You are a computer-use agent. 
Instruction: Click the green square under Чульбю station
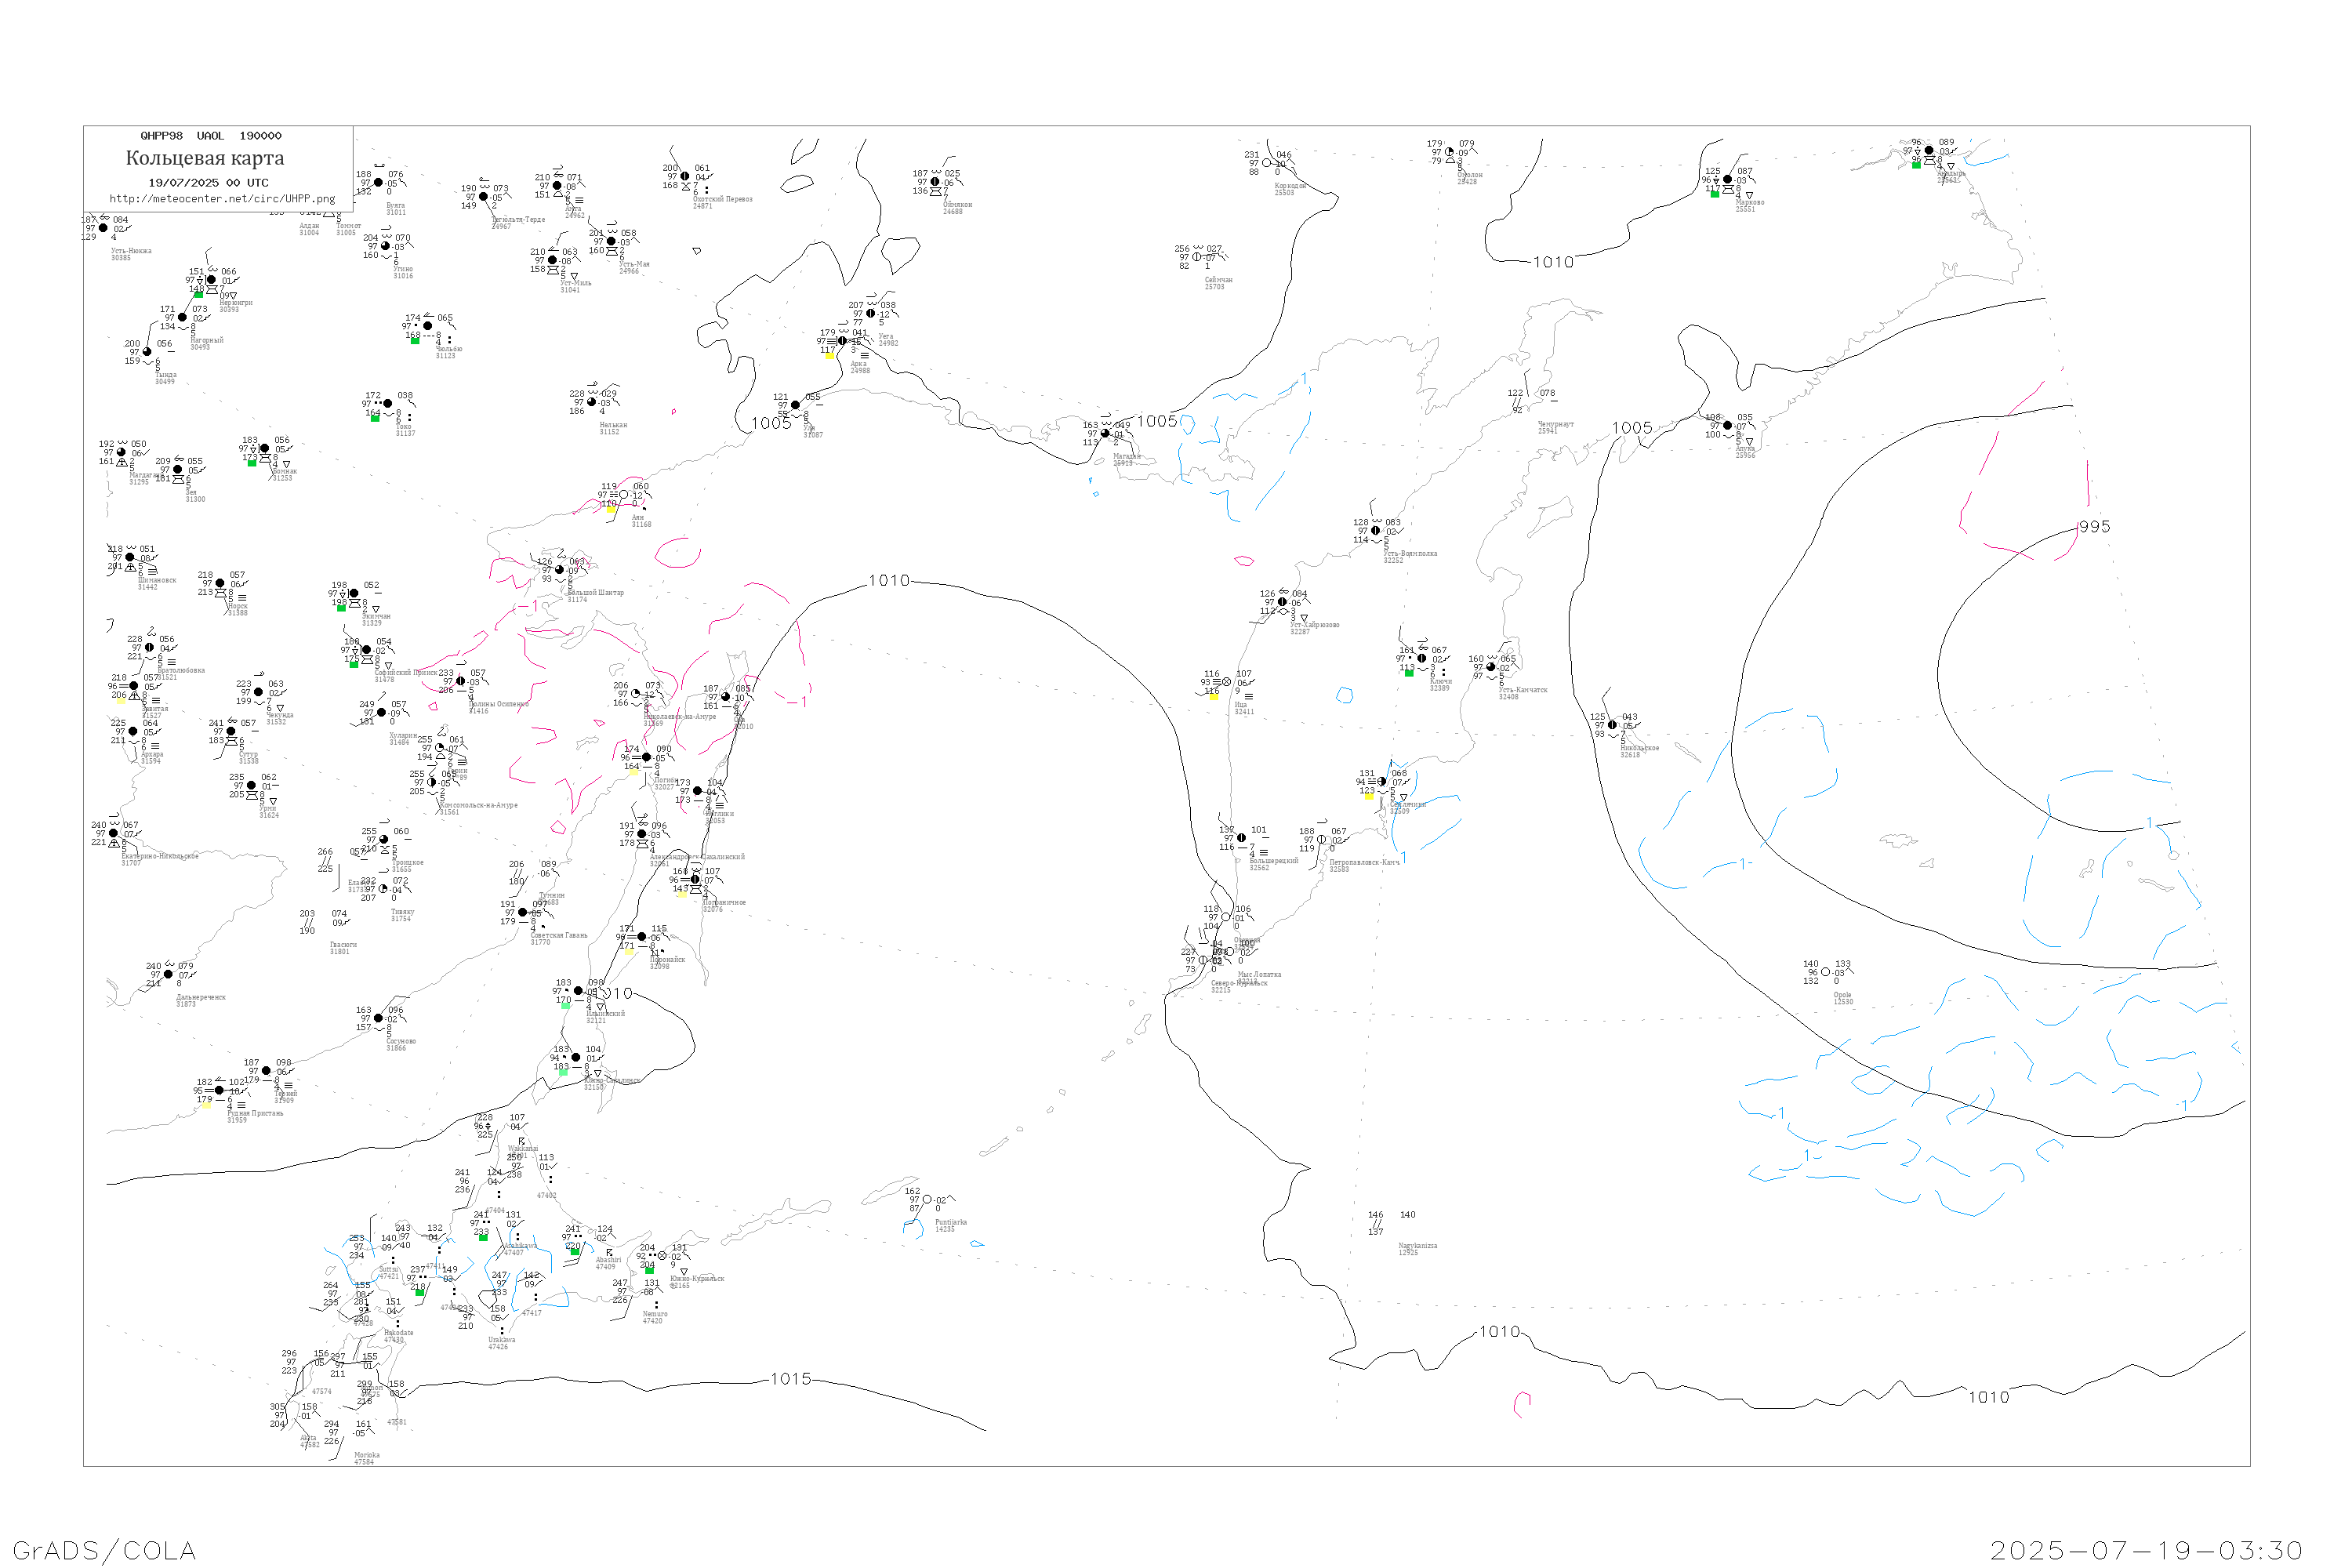[415, 341]
